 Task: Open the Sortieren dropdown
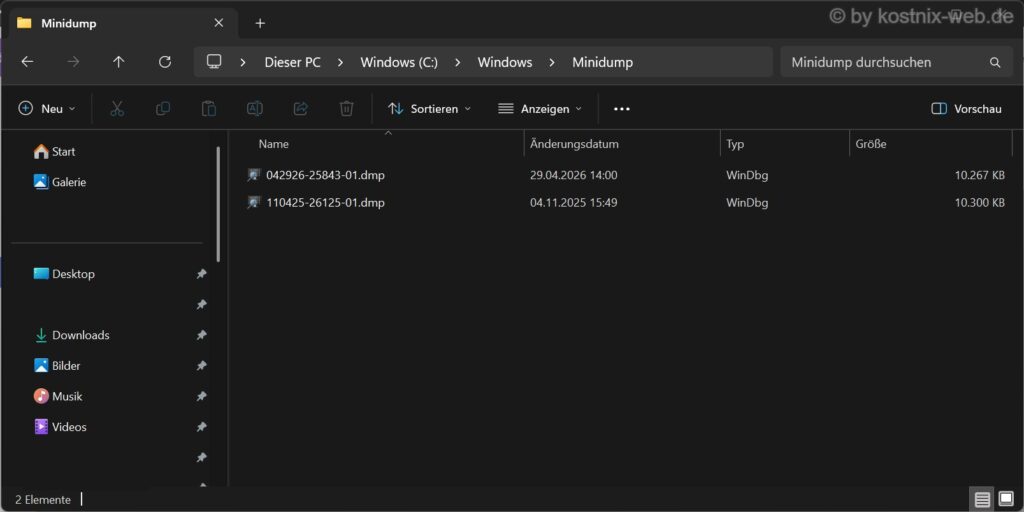429,109
